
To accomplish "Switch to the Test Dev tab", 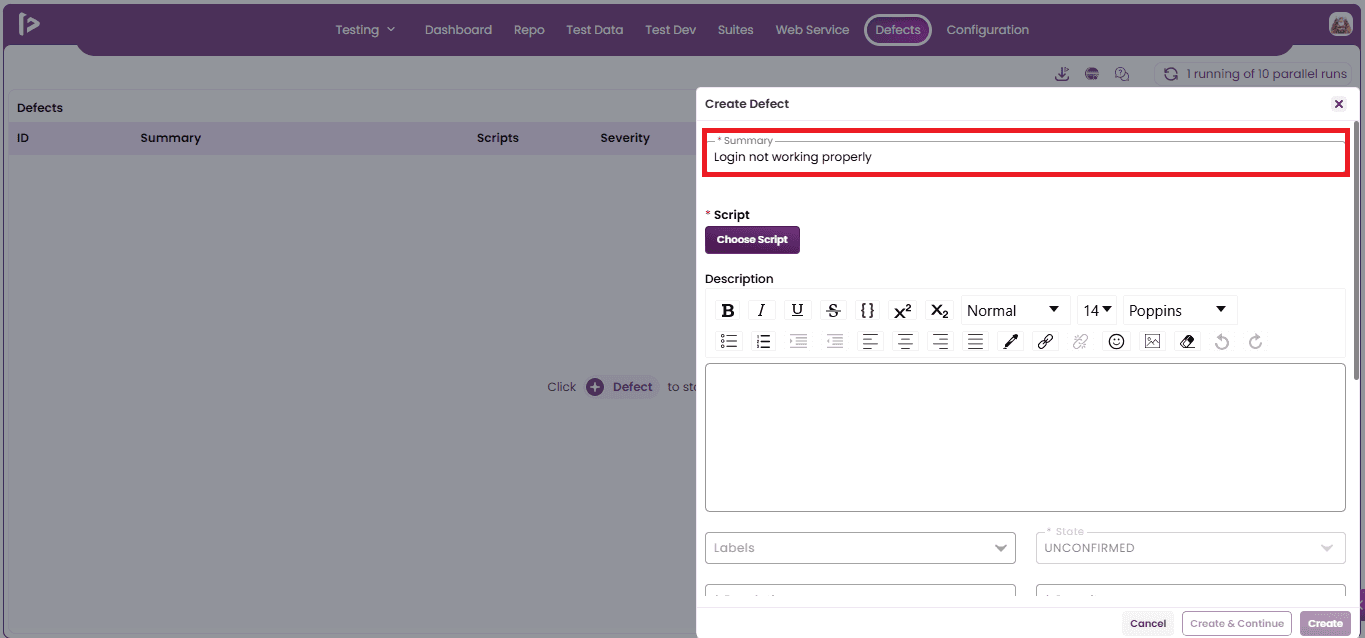I will (x=670, y=30).
